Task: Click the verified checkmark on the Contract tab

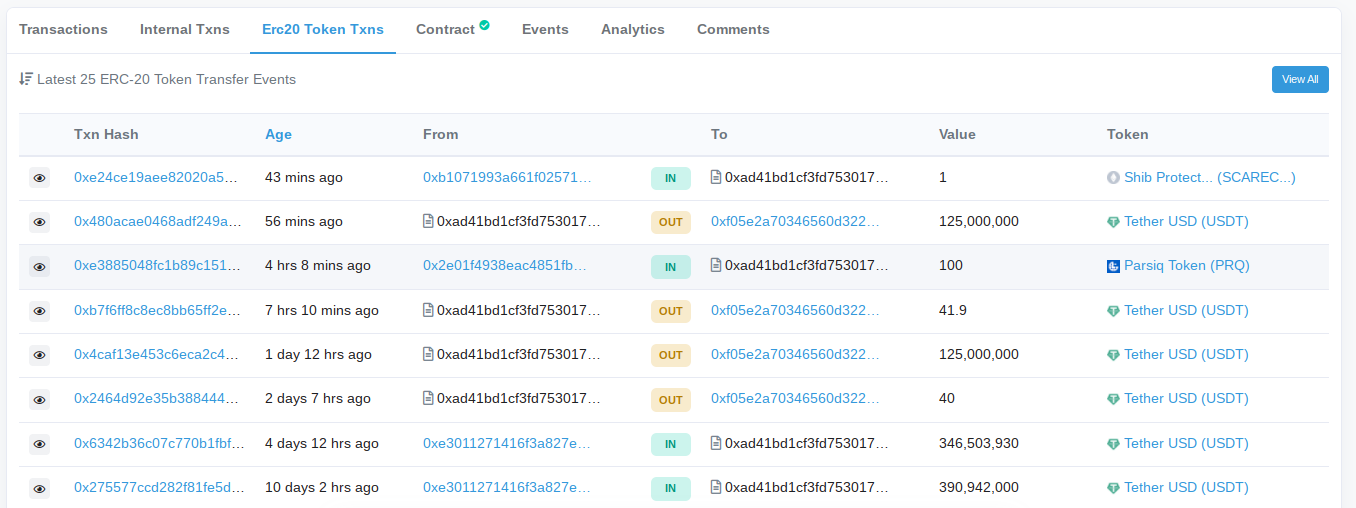Action: click(485, 26)
